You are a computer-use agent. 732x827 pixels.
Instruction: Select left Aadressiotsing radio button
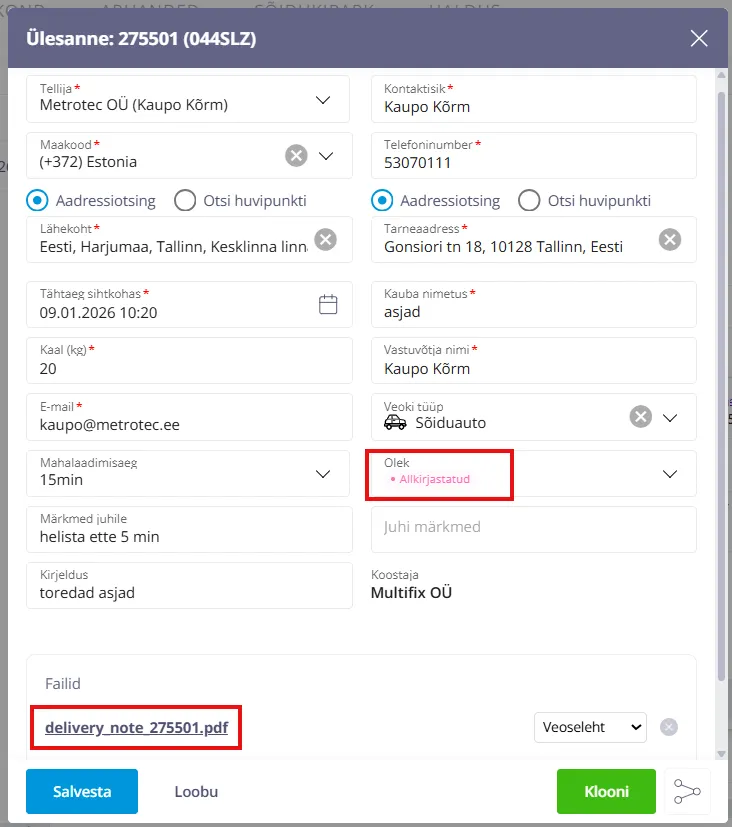[37, 200]
